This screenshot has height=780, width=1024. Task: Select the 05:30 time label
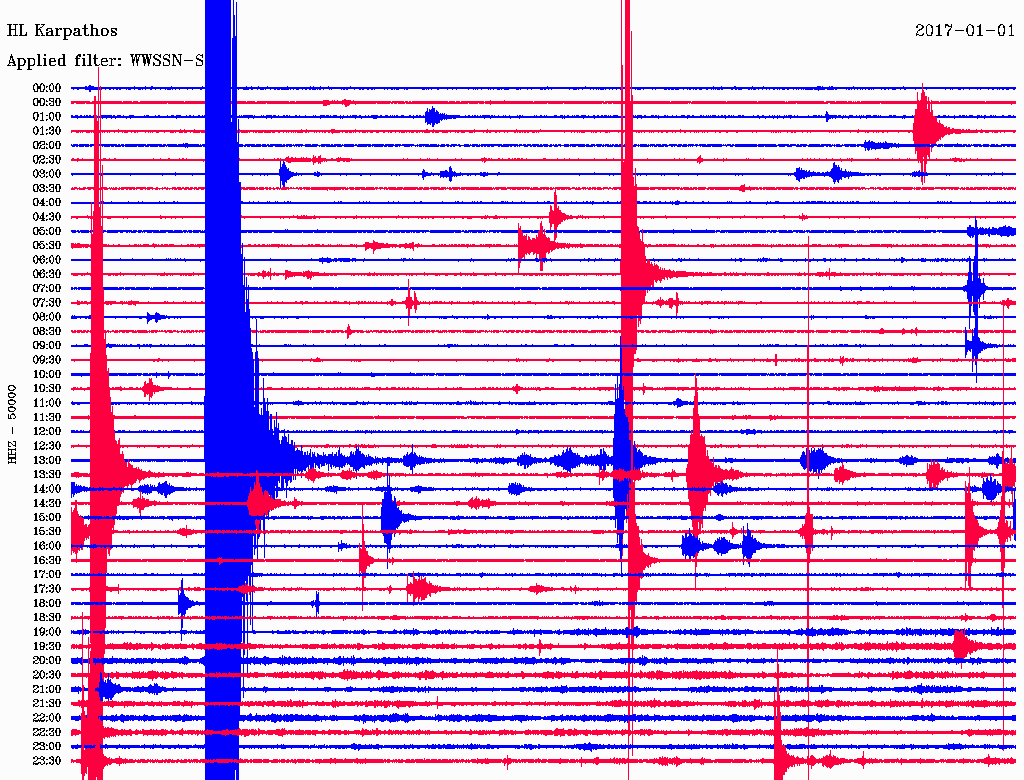point(47,246)
